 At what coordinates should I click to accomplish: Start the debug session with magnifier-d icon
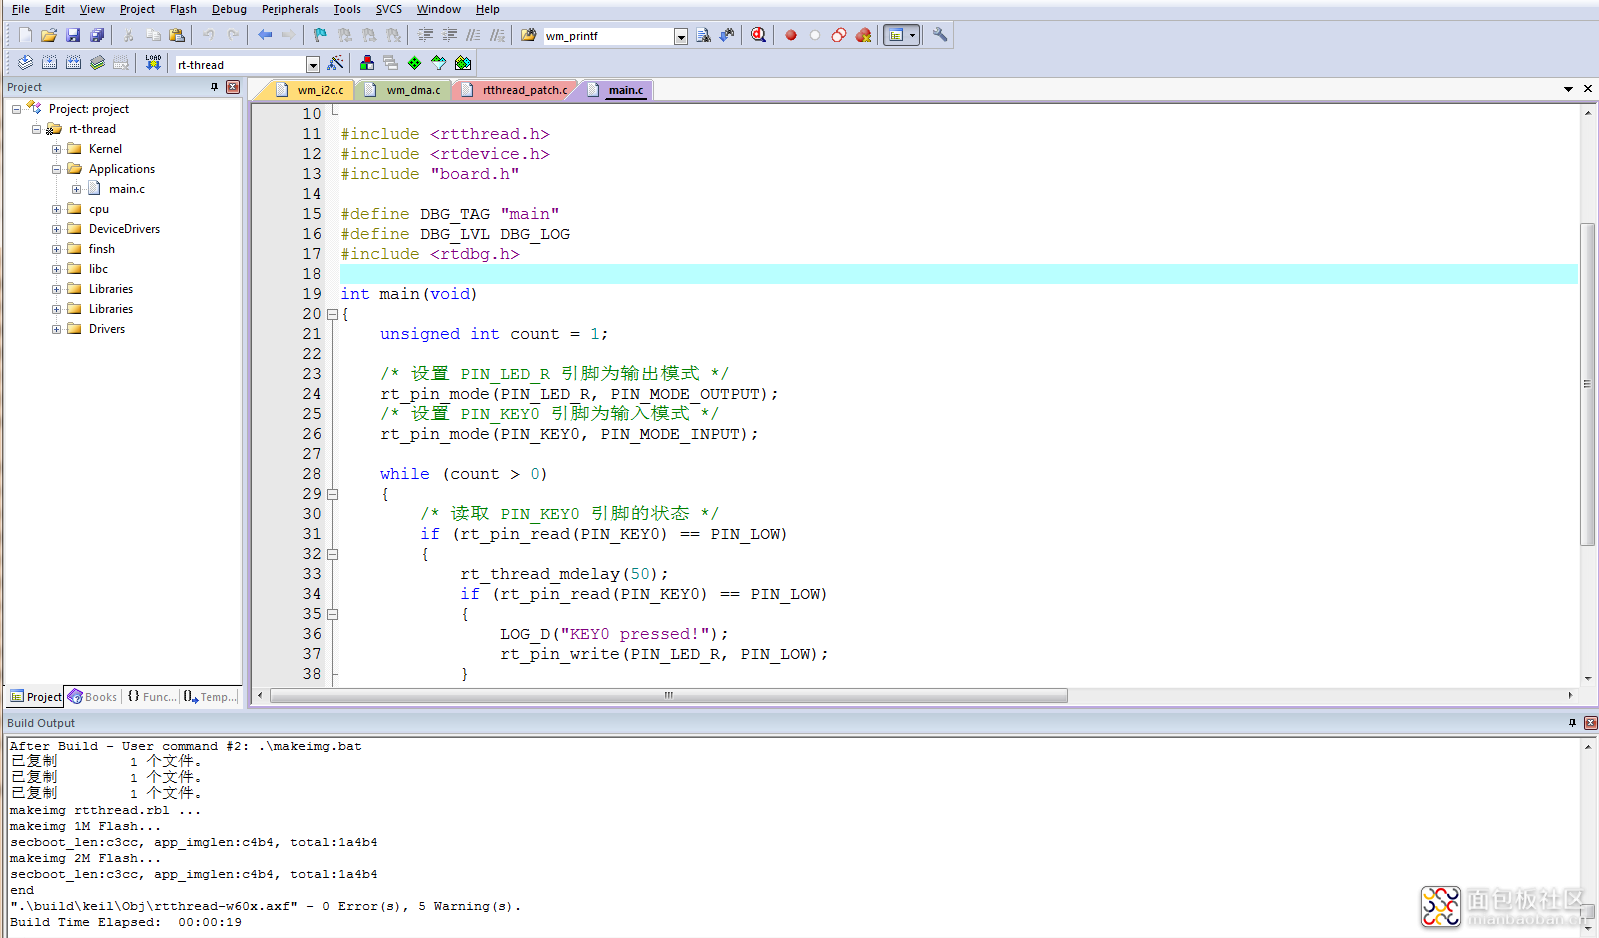point(759,35)
